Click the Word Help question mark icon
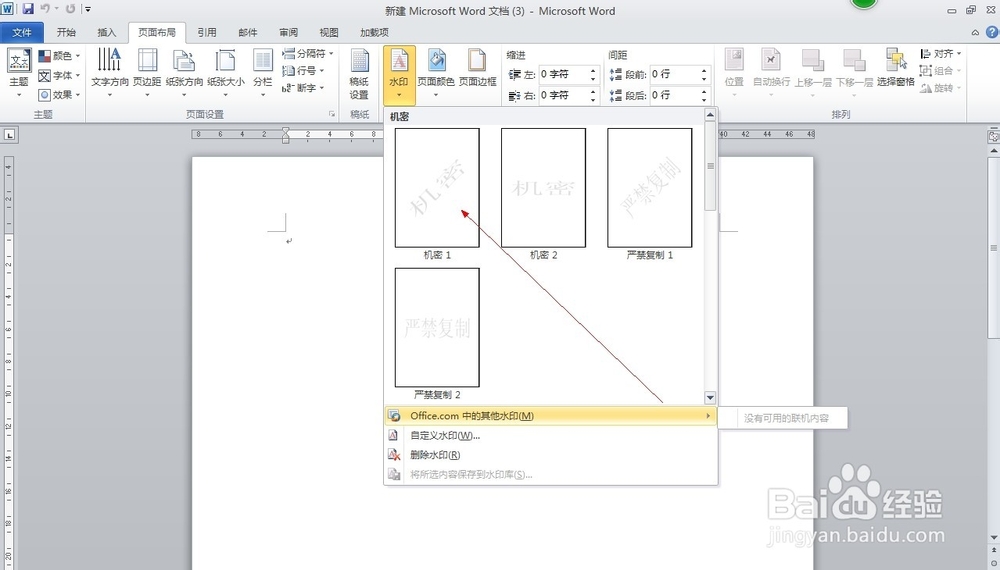This screenshot has height=570, width=1000. [x=992, y=32]
